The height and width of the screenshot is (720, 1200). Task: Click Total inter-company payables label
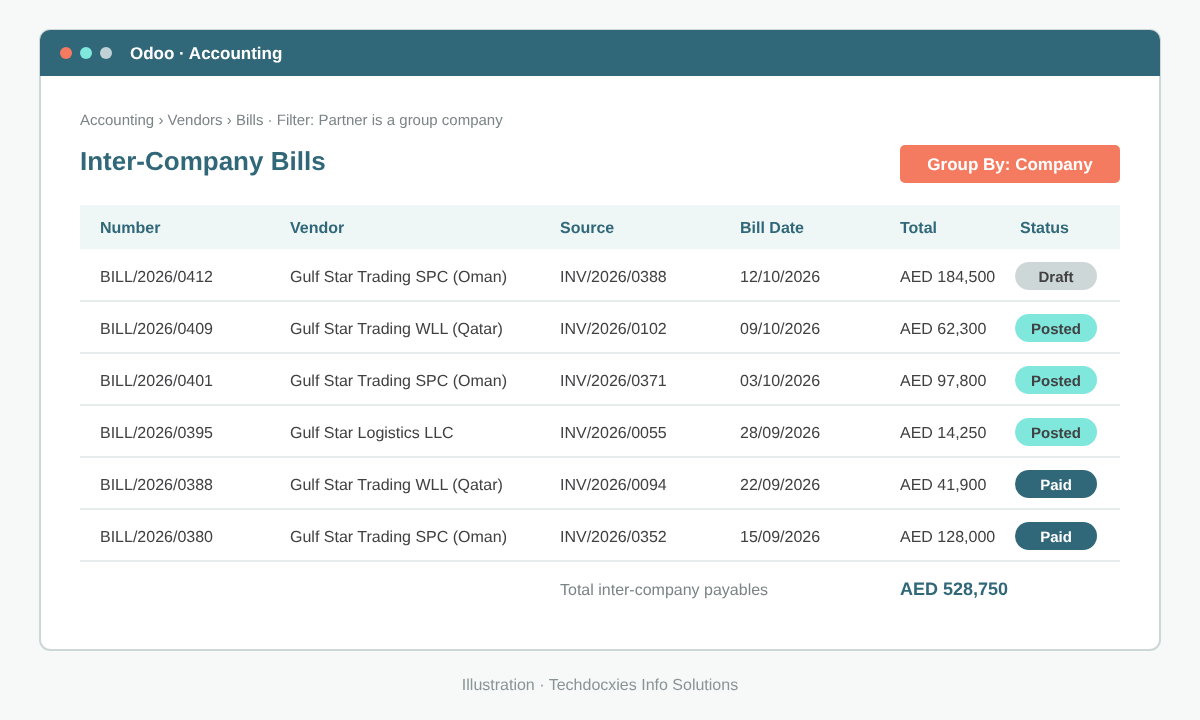click(x=664, y=590)
